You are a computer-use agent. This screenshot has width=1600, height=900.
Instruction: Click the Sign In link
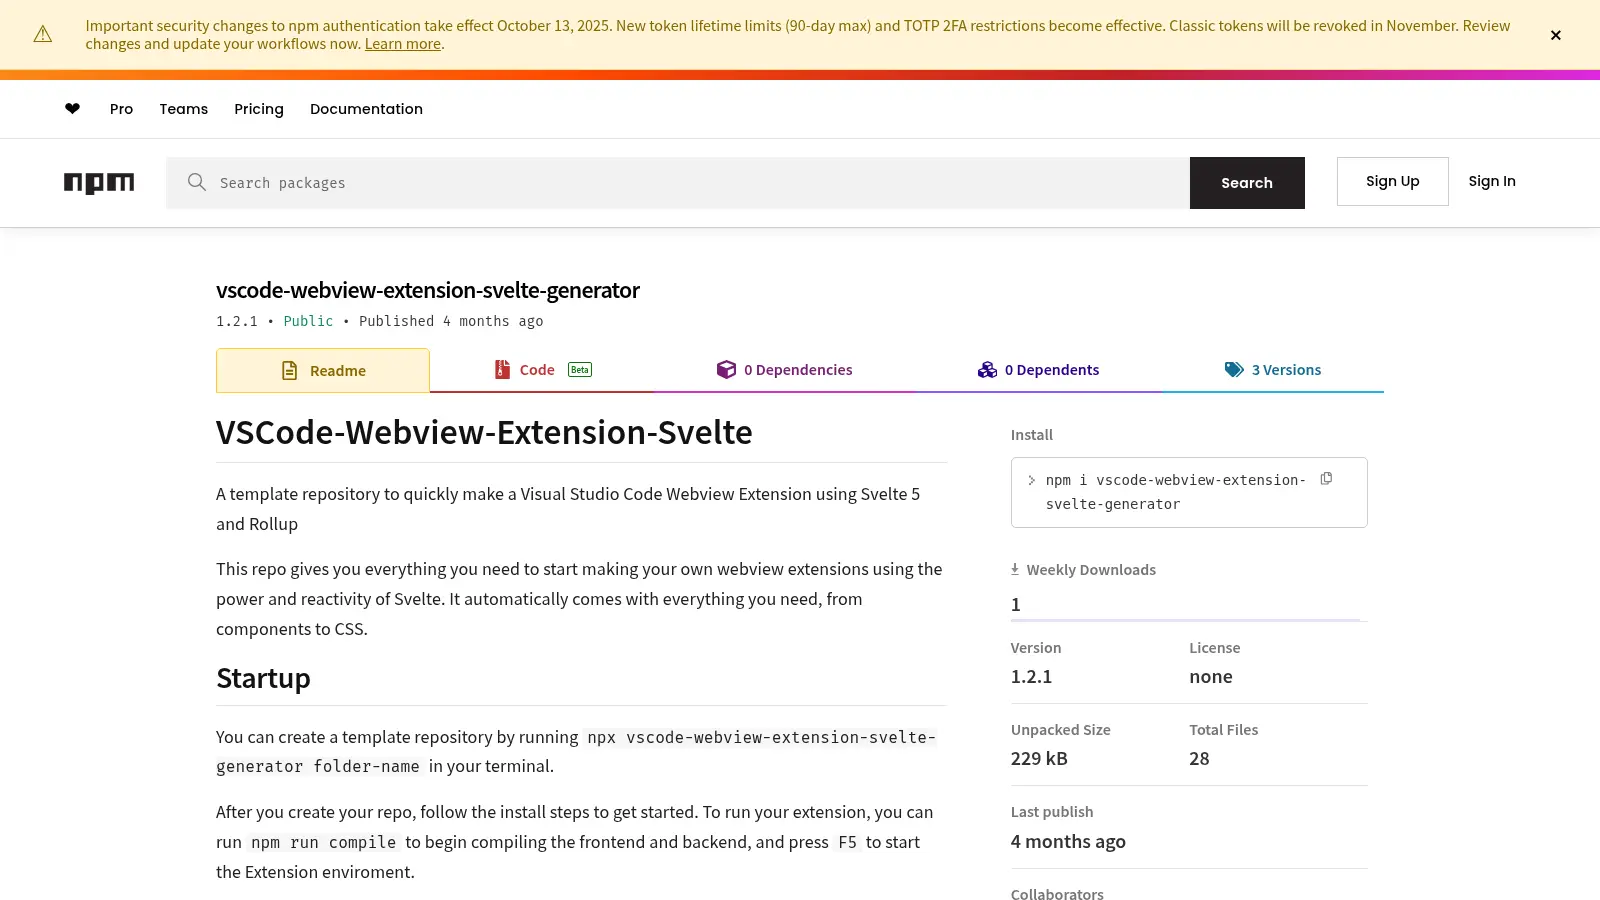click(1492, 181)
